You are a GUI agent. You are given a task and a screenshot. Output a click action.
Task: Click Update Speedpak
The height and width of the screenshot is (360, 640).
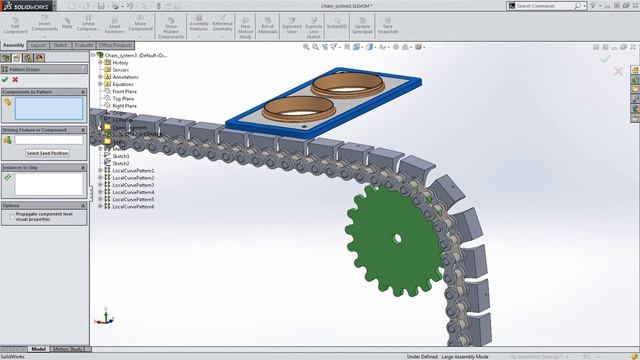[x=362, y=25]
